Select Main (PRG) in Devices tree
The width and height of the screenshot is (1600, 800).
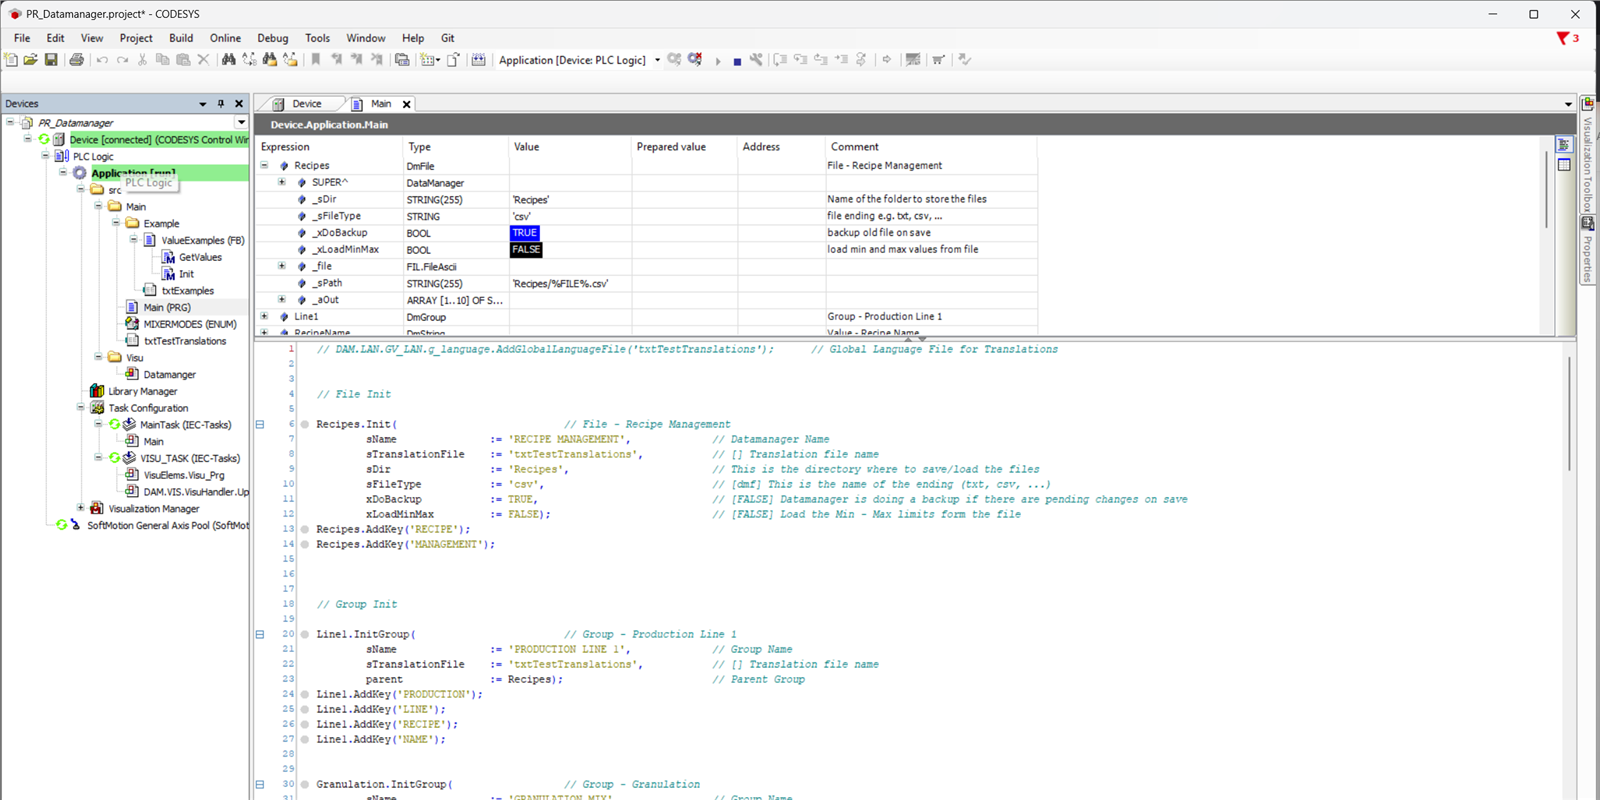click(x=166, y=307)
